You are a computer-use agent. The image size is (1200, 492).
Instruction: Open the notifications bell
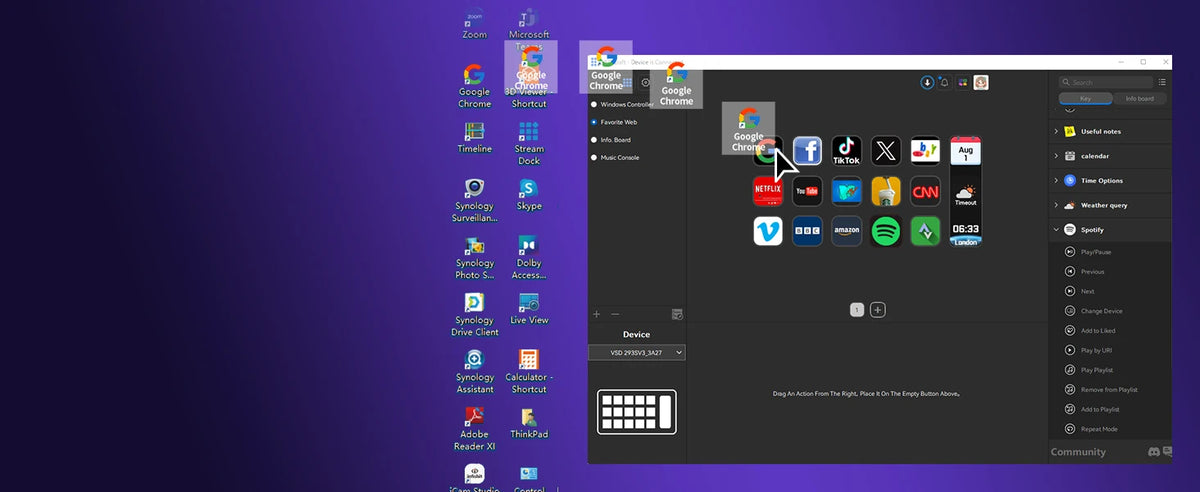944,82
